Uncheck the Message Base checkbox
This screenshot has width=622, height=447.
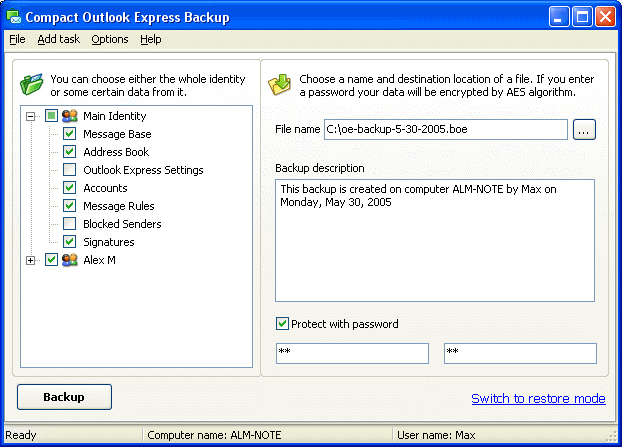pos(70,134)
